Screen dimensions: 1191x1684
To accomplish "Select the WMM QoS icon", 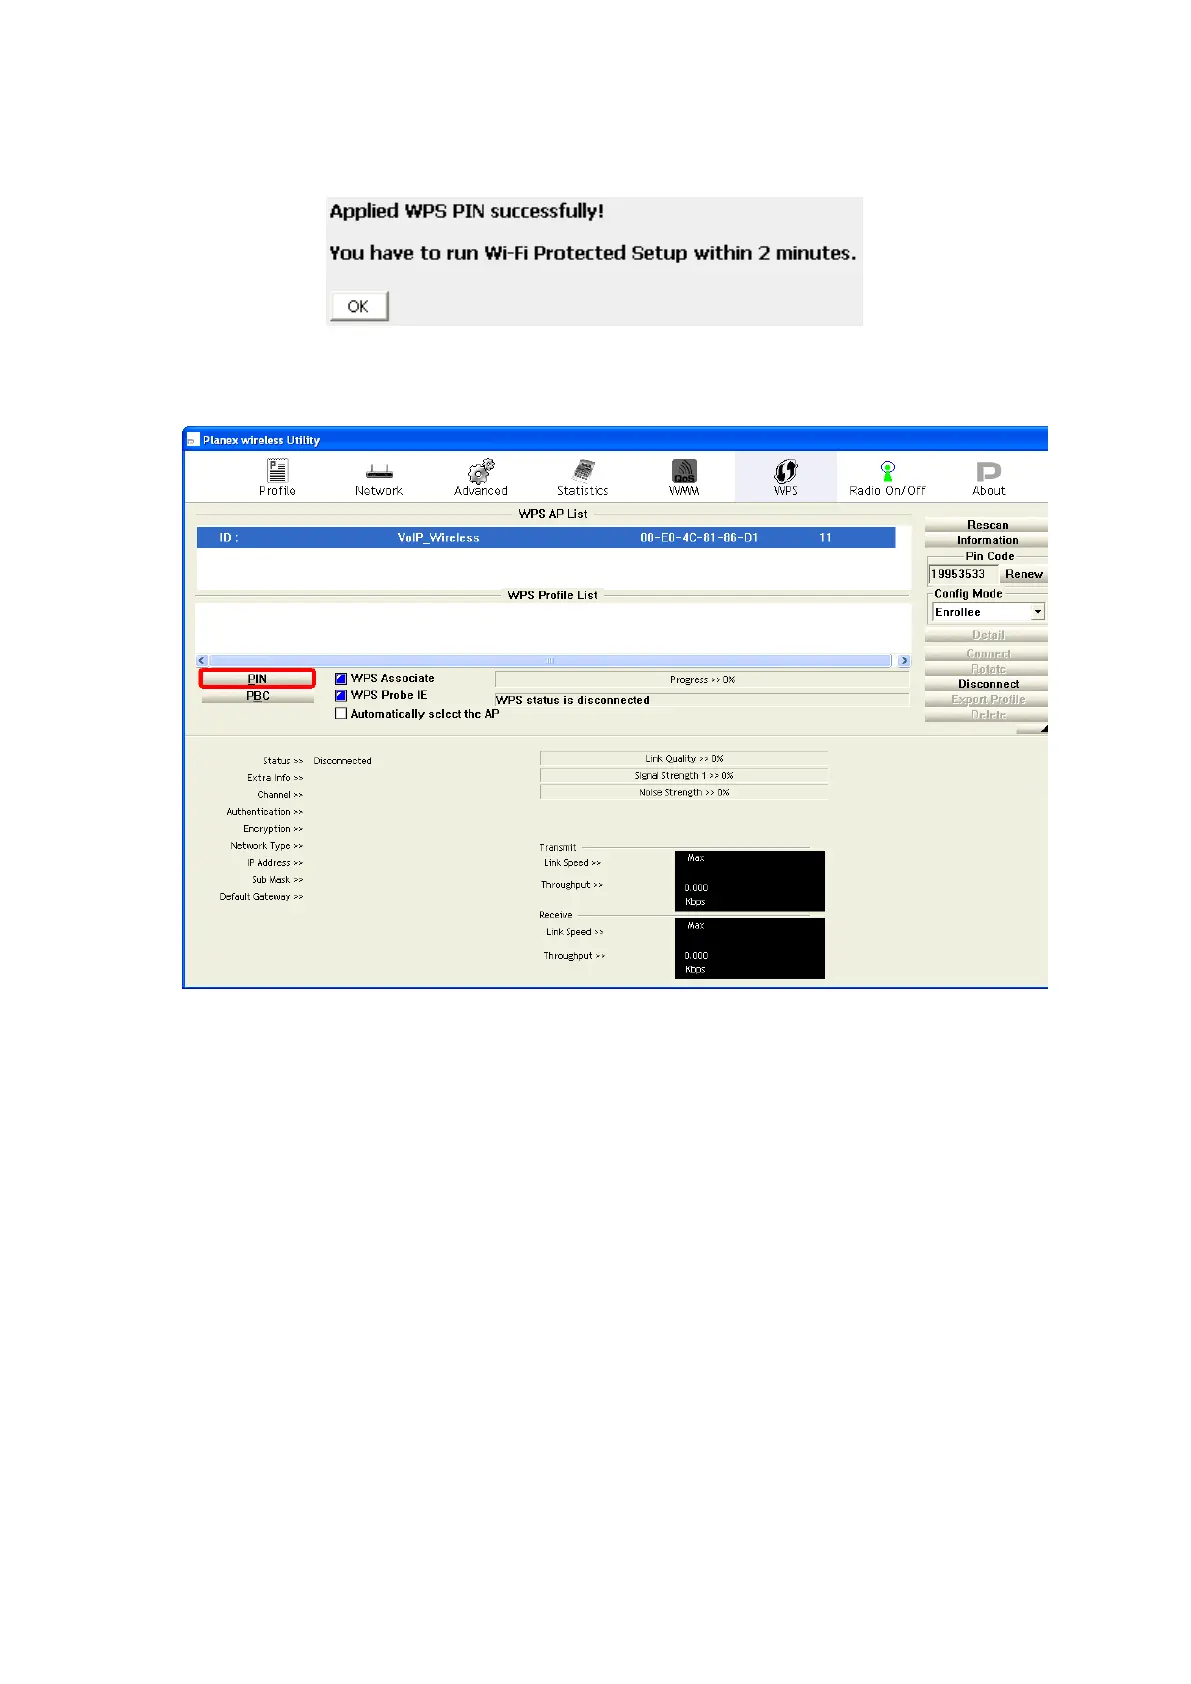I will click(684, 470).
